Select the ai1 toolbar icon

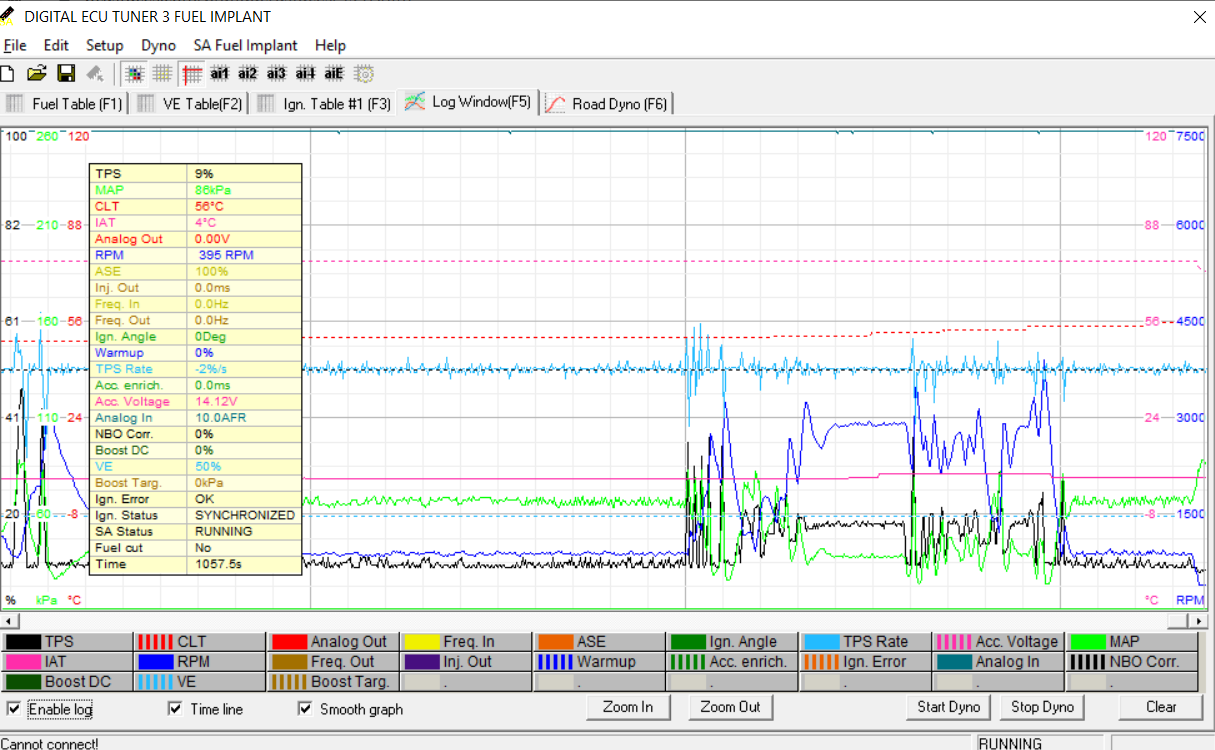click(220, 73)
